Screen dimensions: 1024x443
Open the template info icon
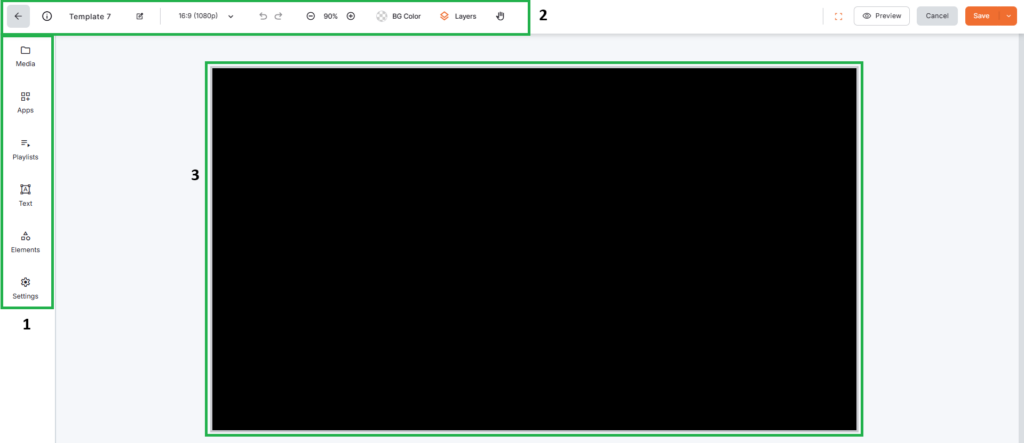46,16
